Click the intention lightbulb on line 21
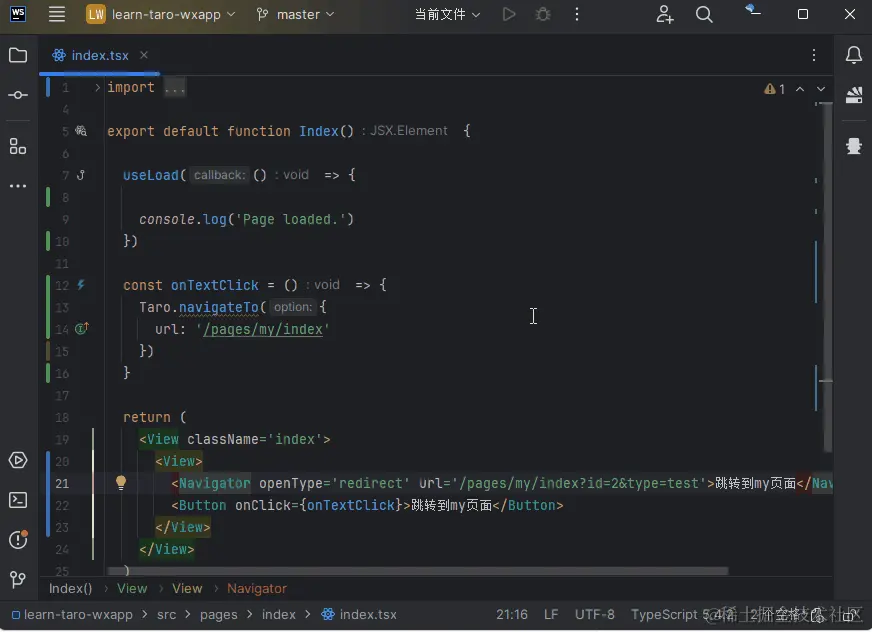 tap(121, 483)
